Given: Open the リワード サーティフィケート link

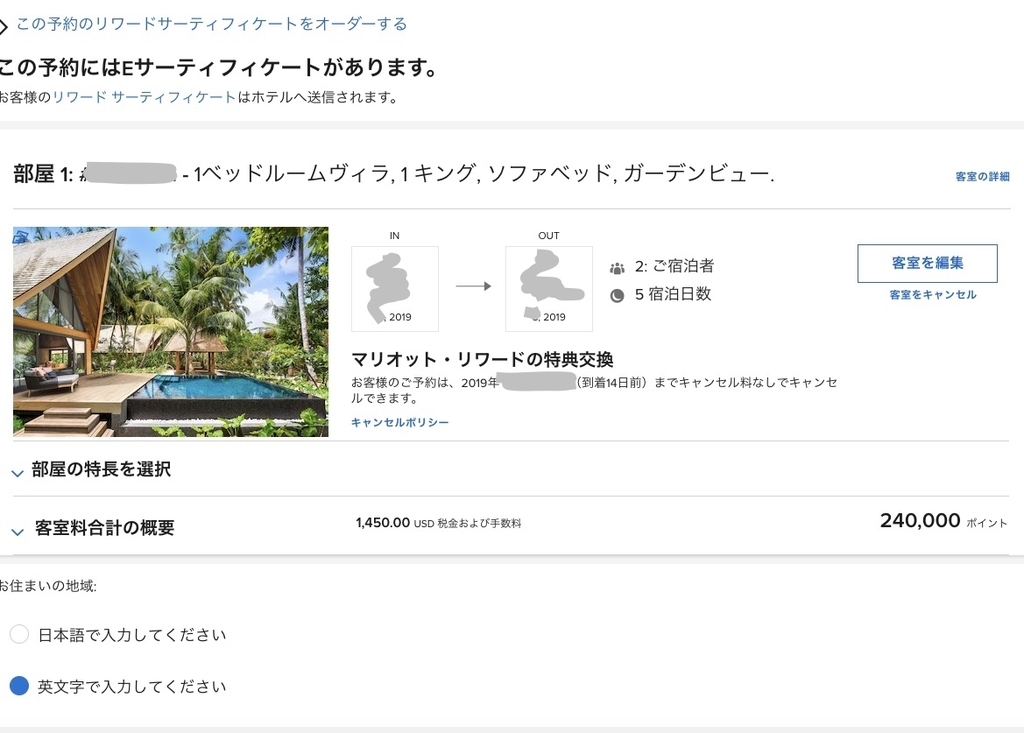Looking at the screenshot, I should (x=144, y=97).
